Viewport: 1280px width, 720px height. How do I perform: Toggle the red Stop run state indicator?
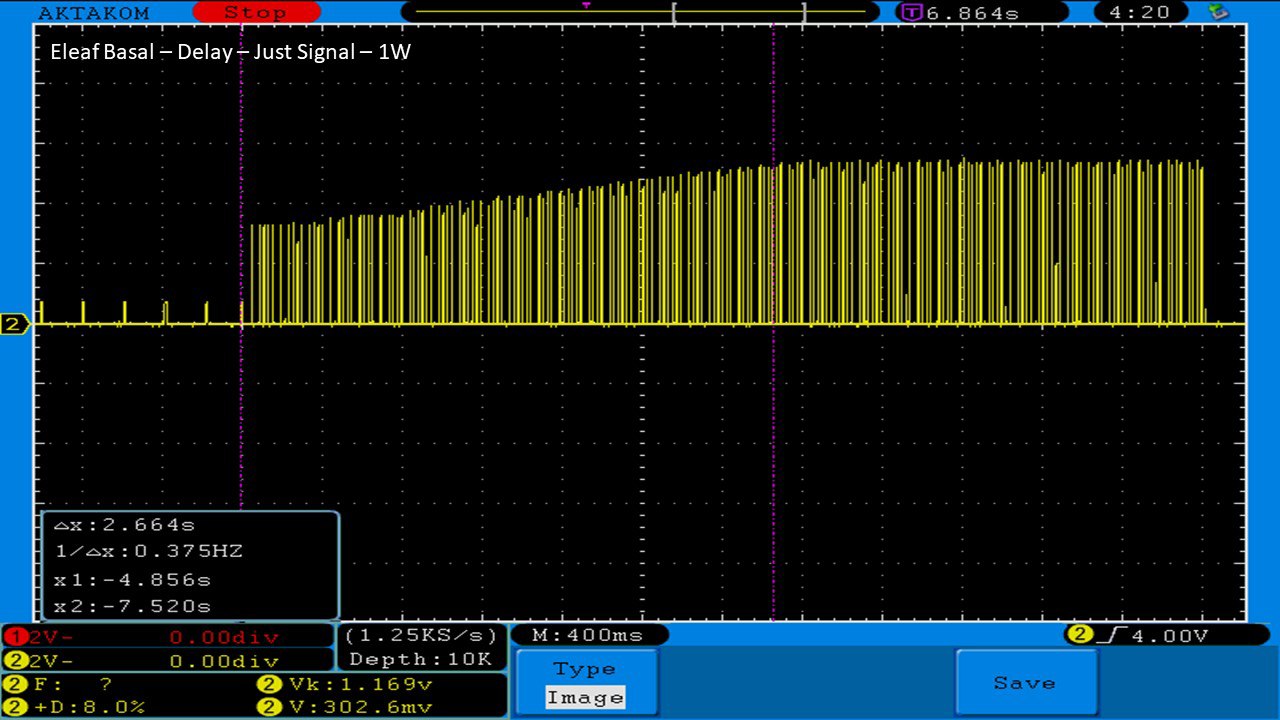pyautogui.click(x=255, y=13)
